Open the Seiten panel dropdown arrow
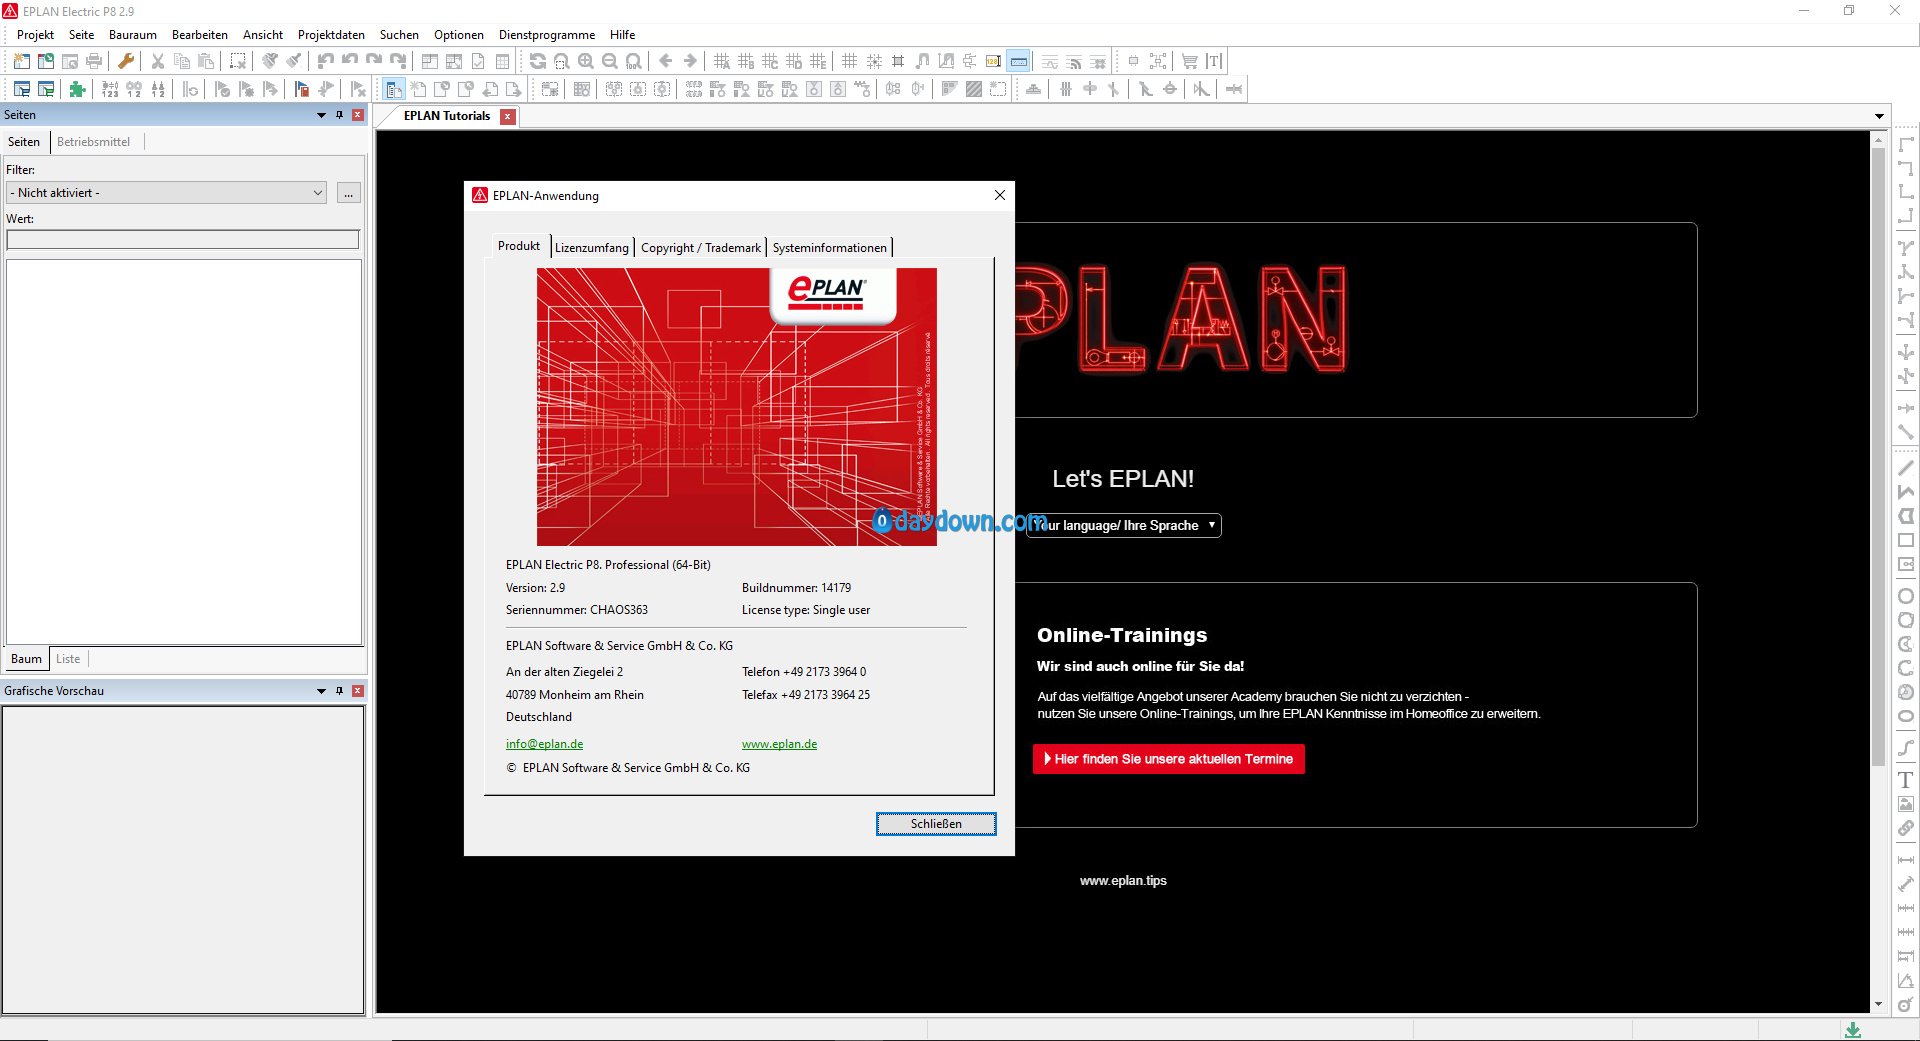This screenshot has height=1041, width=1920. (x=322, y=115)
